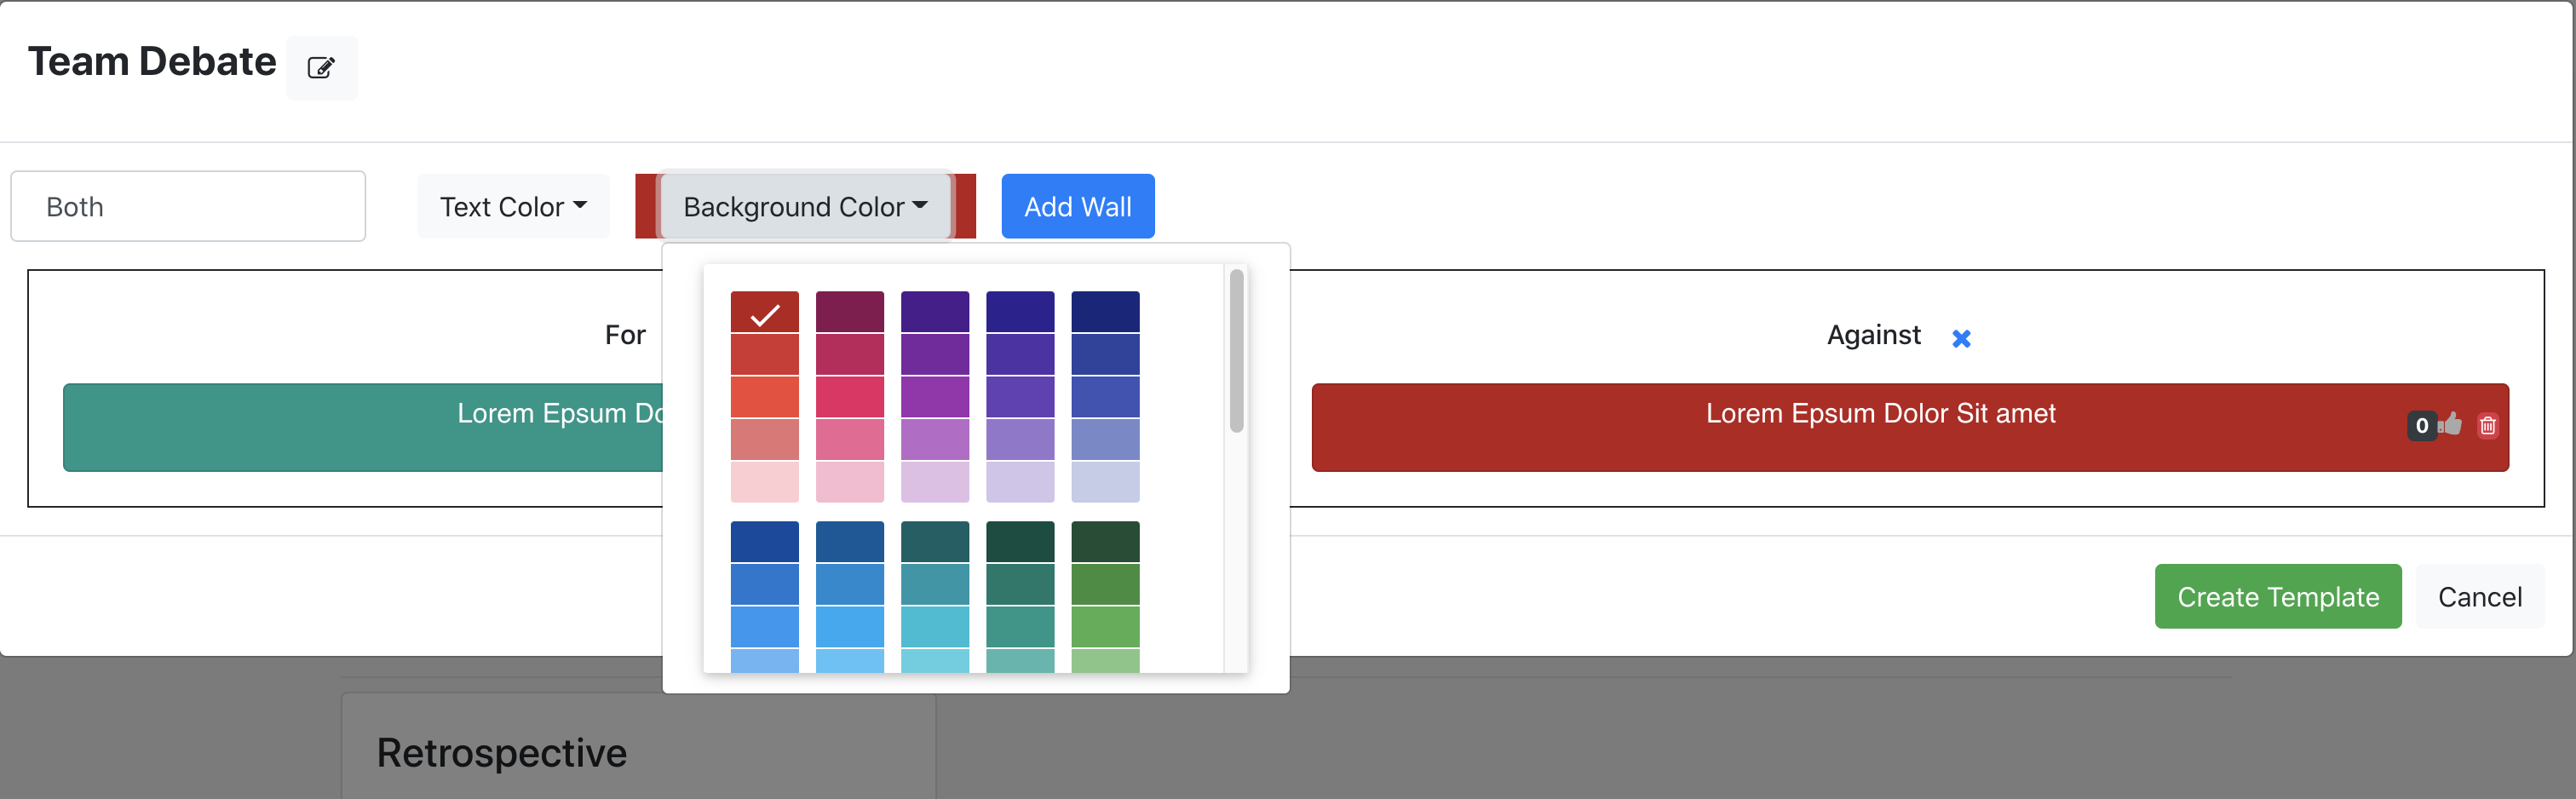Collapse the Background Color dropdown
Image resolution: width=2576 pixels, height=799 pixels.
click(x=805, y=206)
